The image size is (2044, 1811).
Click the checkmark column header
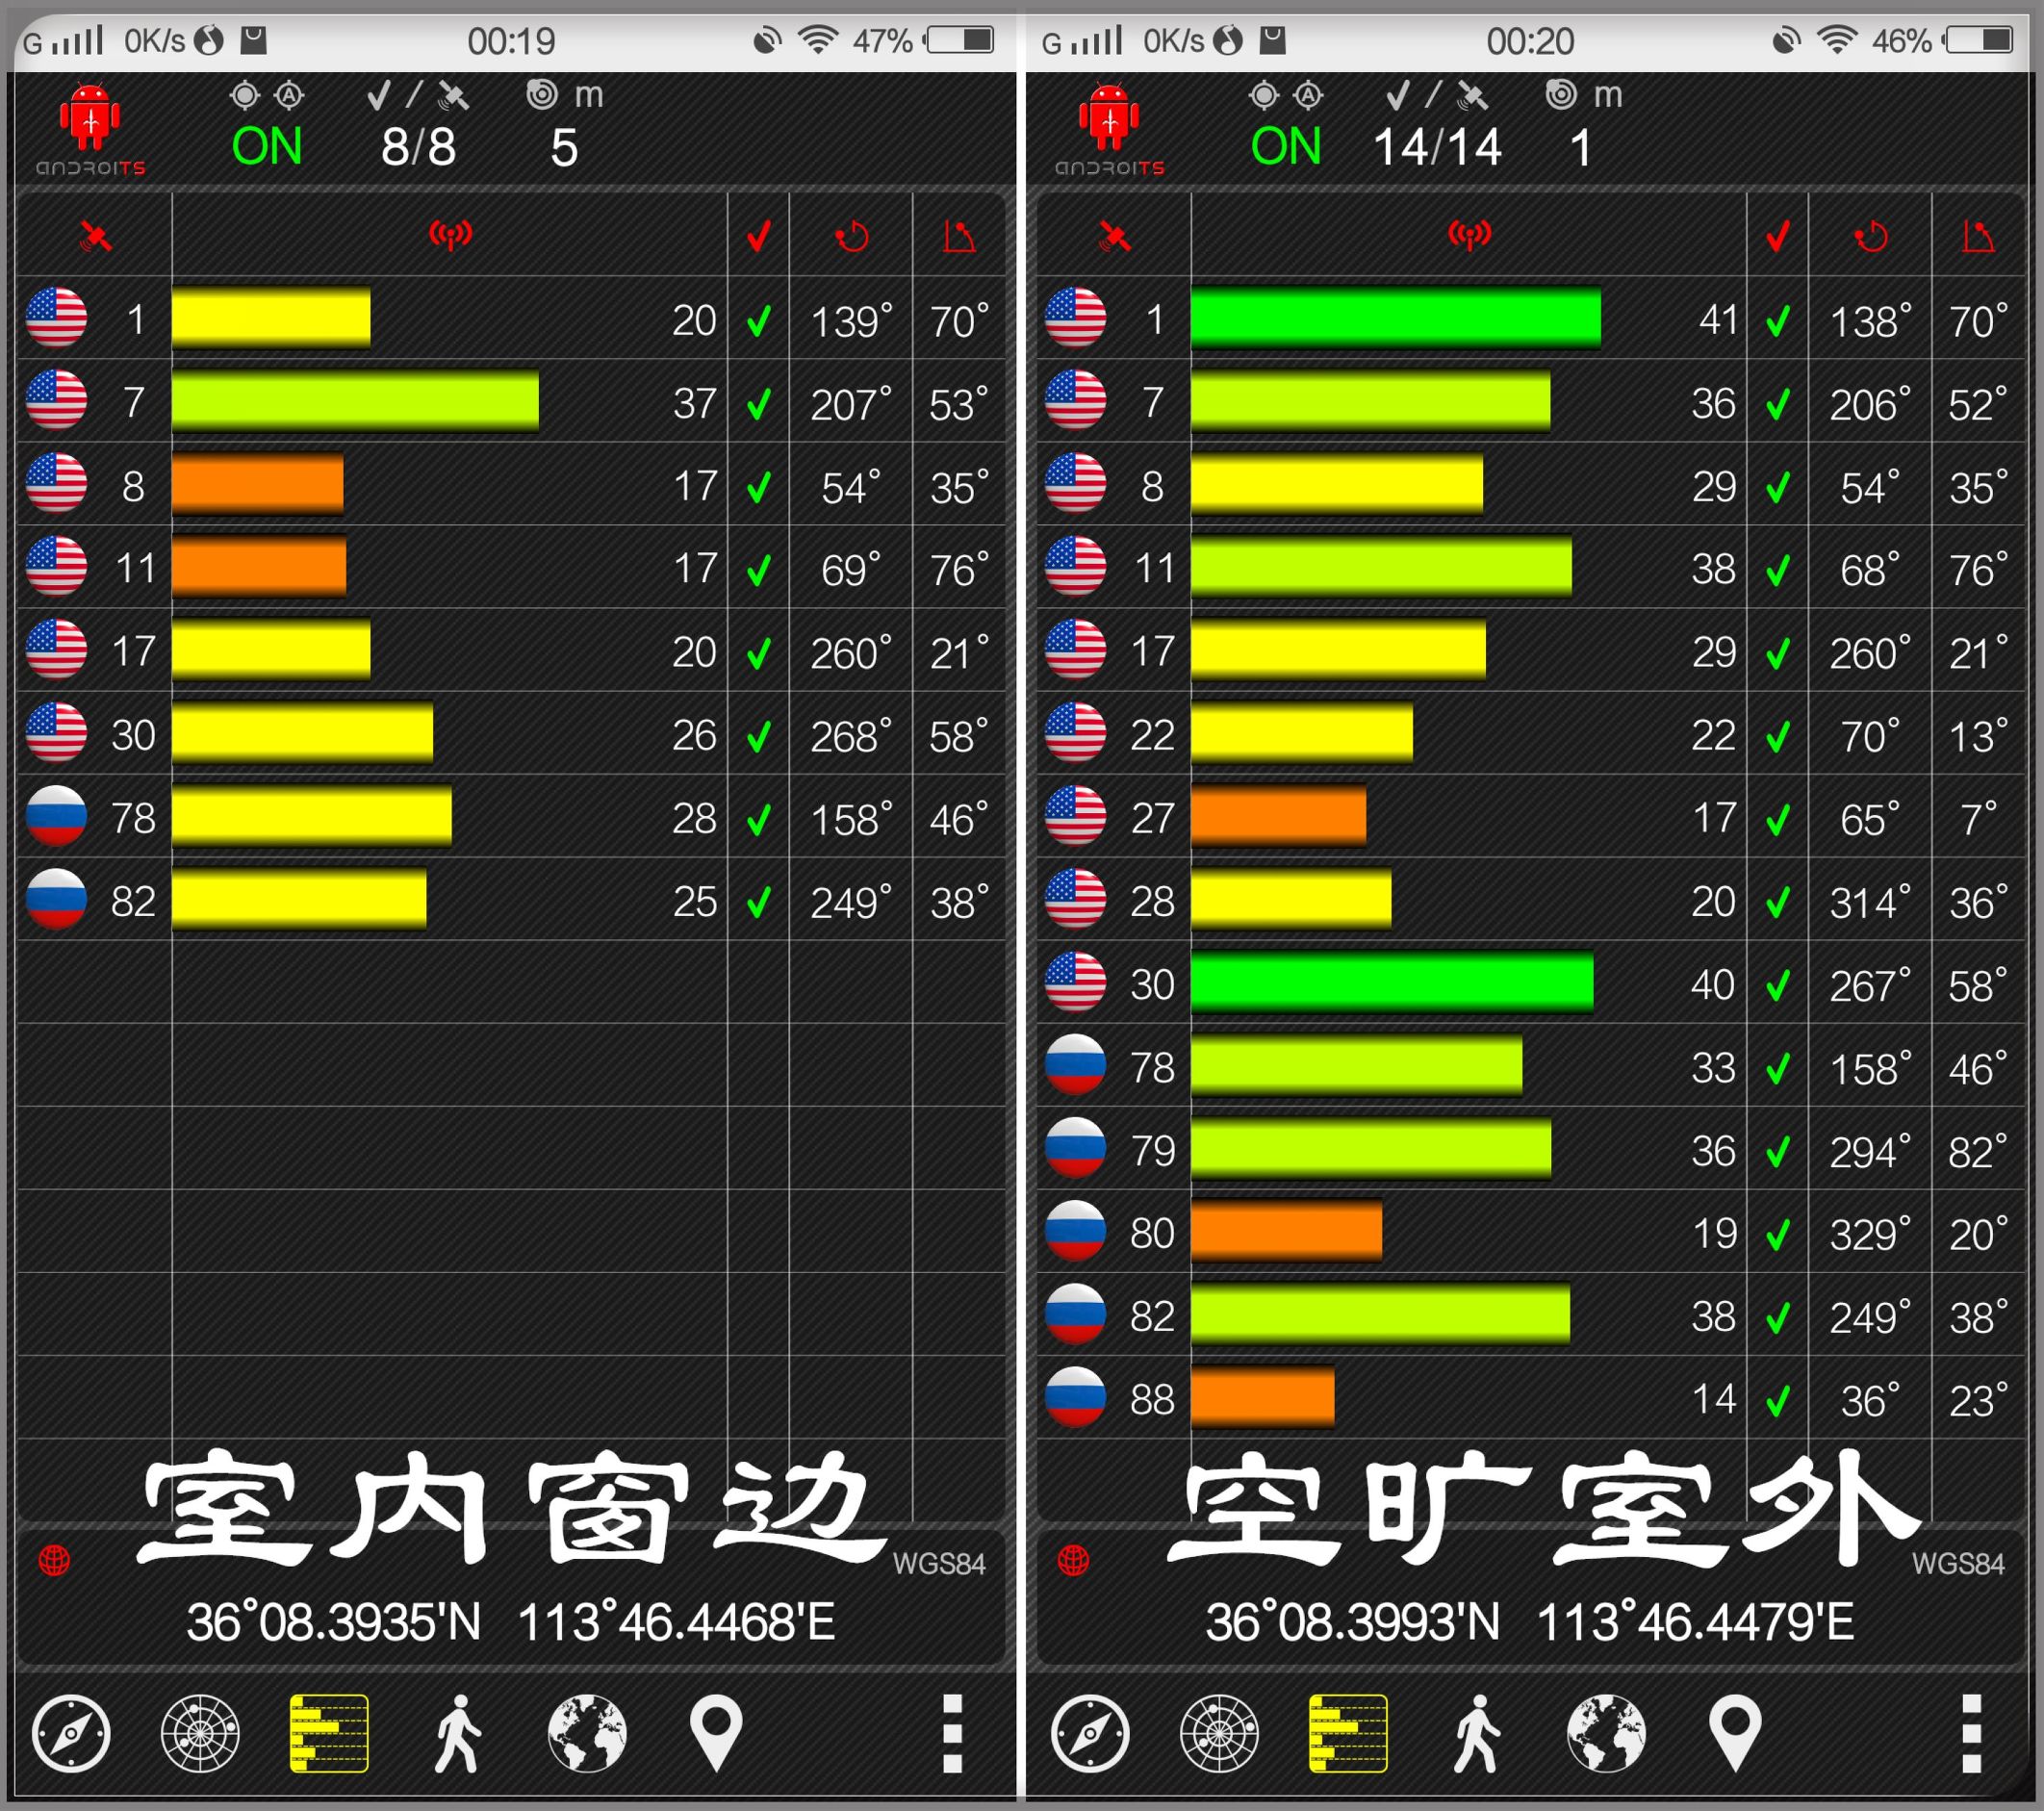pos(759,235)
